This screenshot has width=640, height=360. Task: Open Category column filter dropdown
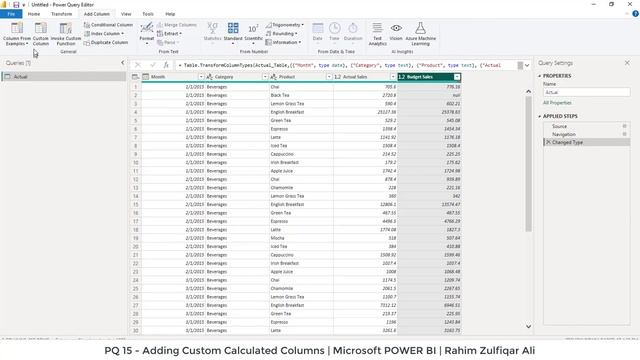(265, 77)
